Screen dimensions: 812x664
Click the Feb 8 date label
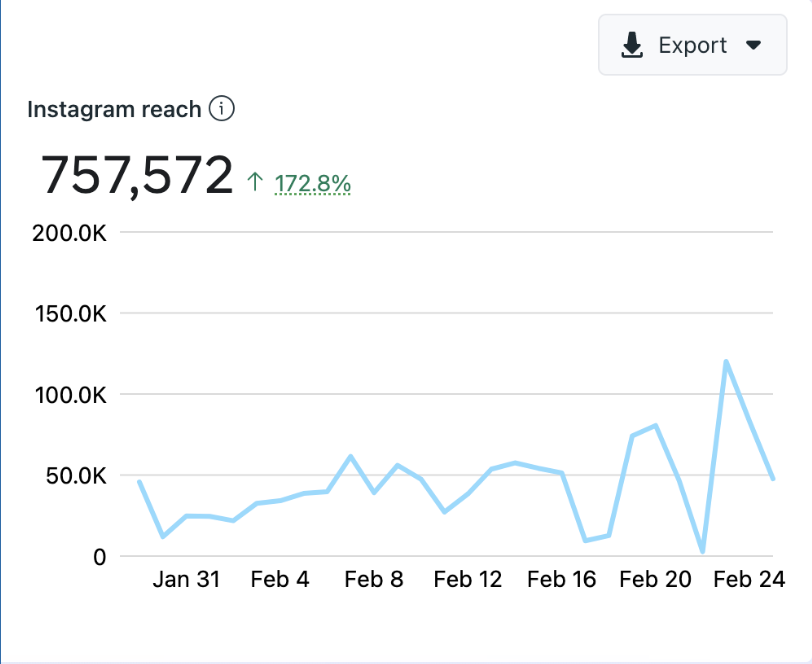pos(374,580)
